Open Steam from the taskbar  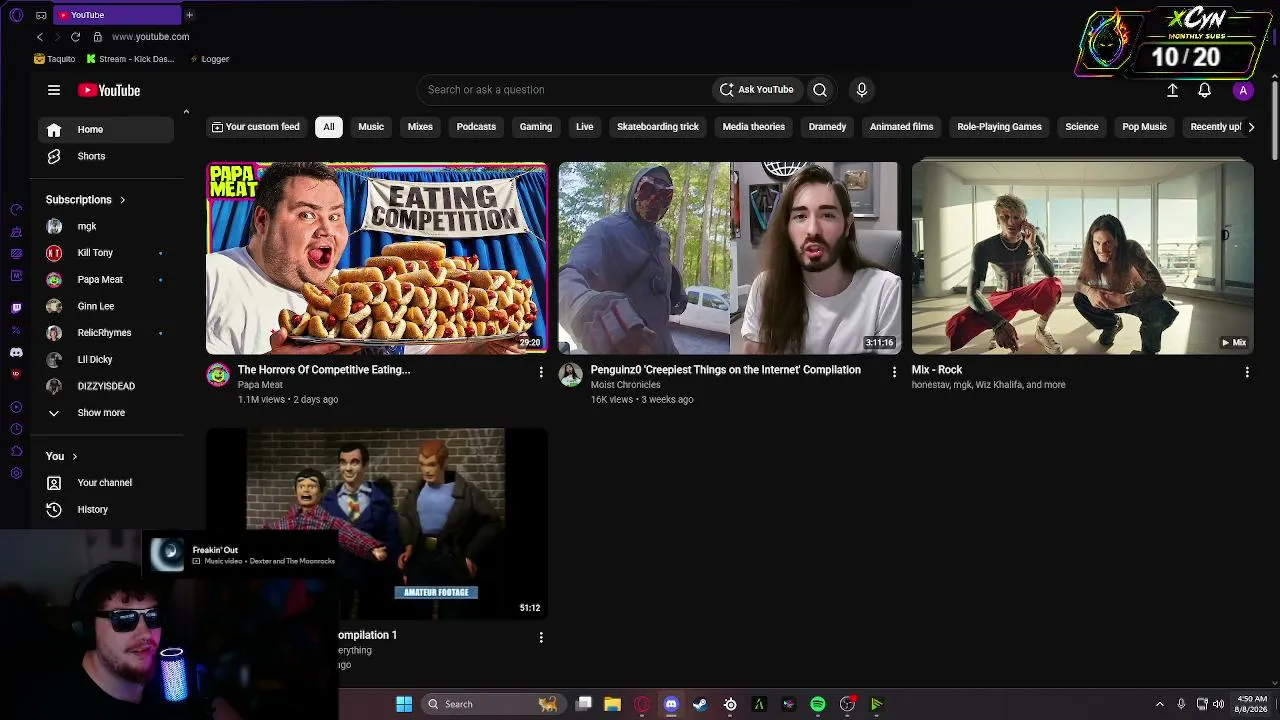coord(700,704)
